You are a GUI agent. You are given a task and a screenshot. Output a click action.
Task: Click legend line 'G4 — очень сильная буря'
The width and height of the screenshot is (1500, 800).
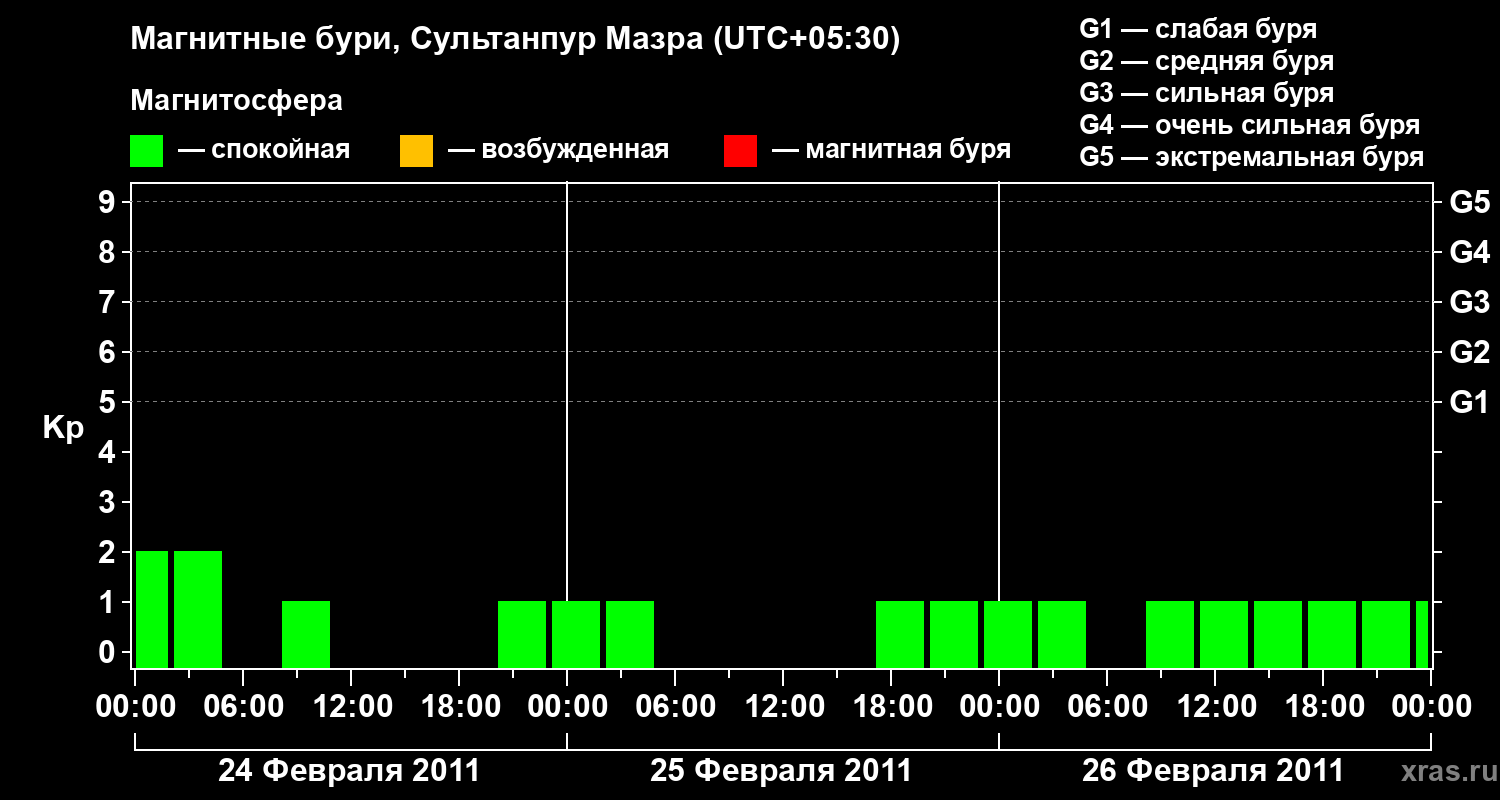point(1249,125)
